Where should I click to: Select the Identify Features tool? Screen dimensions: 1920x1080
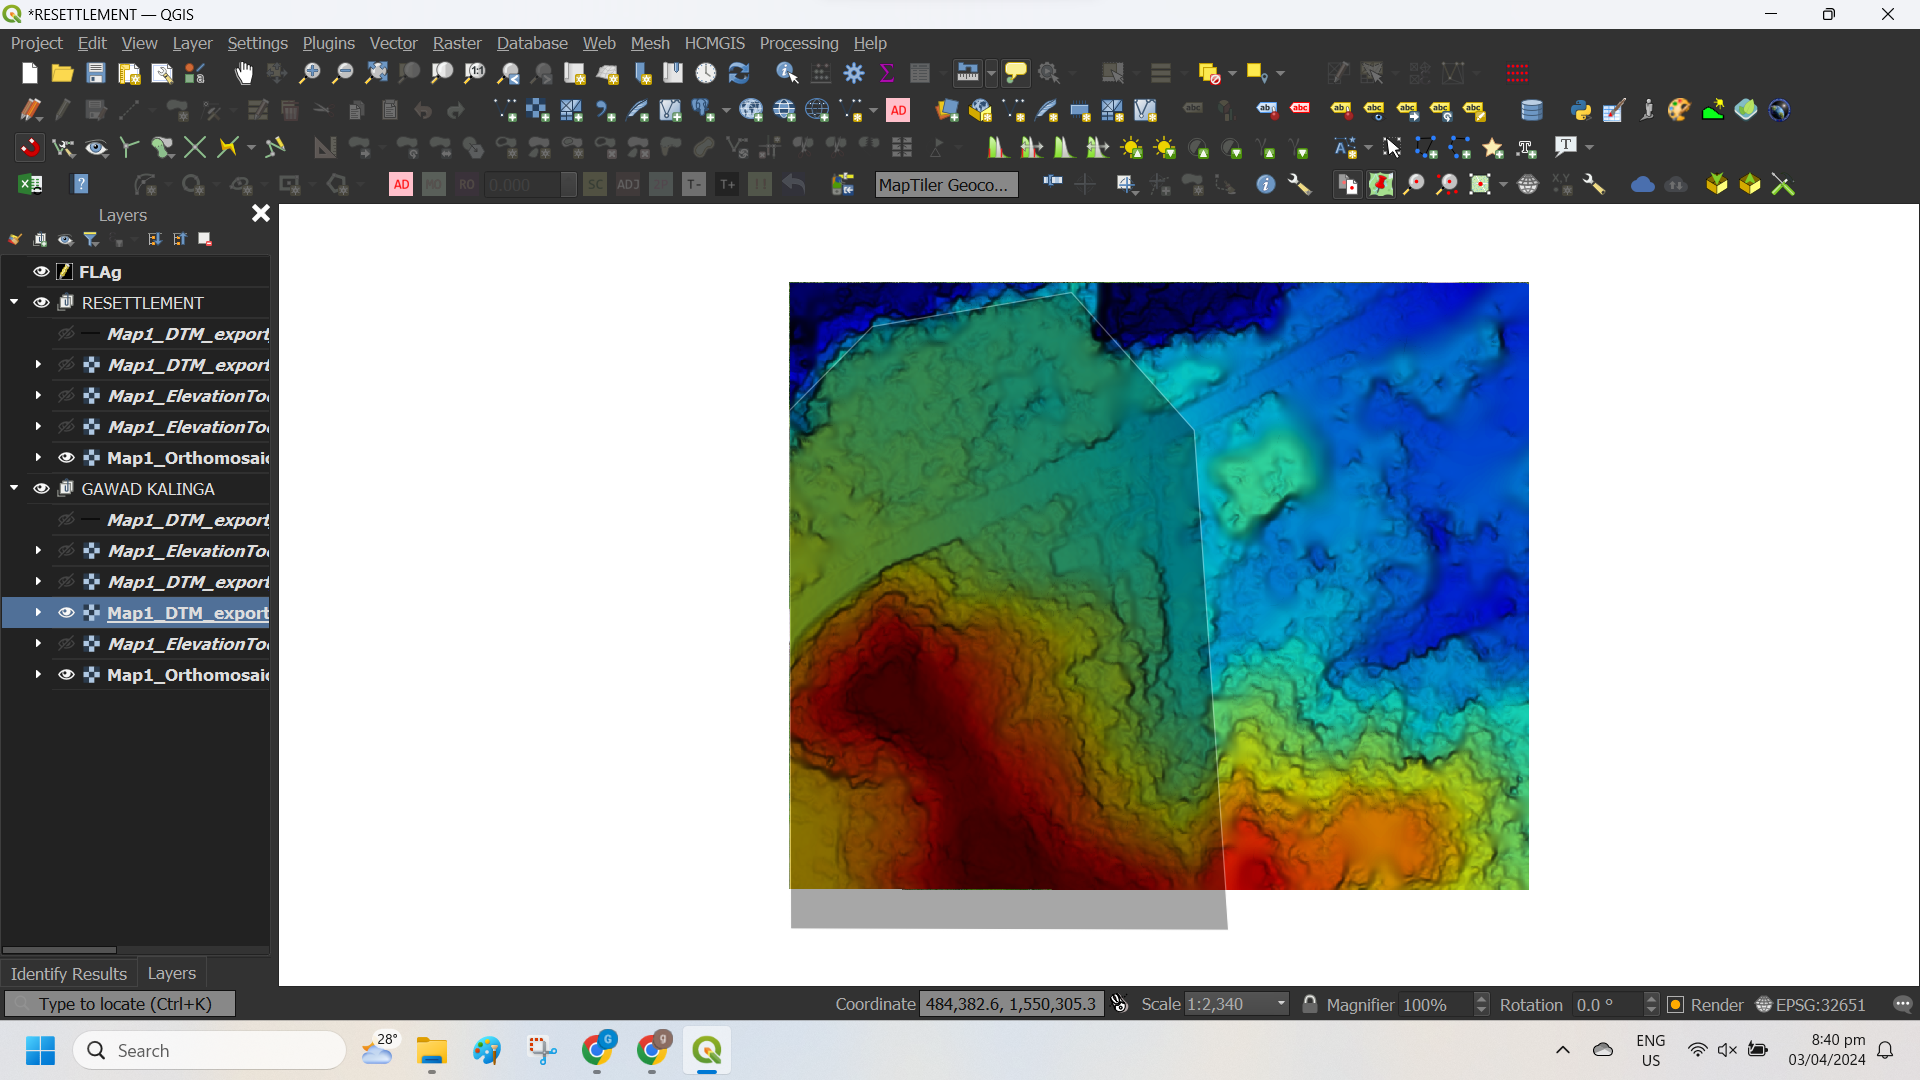pyautogui.click(x=787, y=73)
